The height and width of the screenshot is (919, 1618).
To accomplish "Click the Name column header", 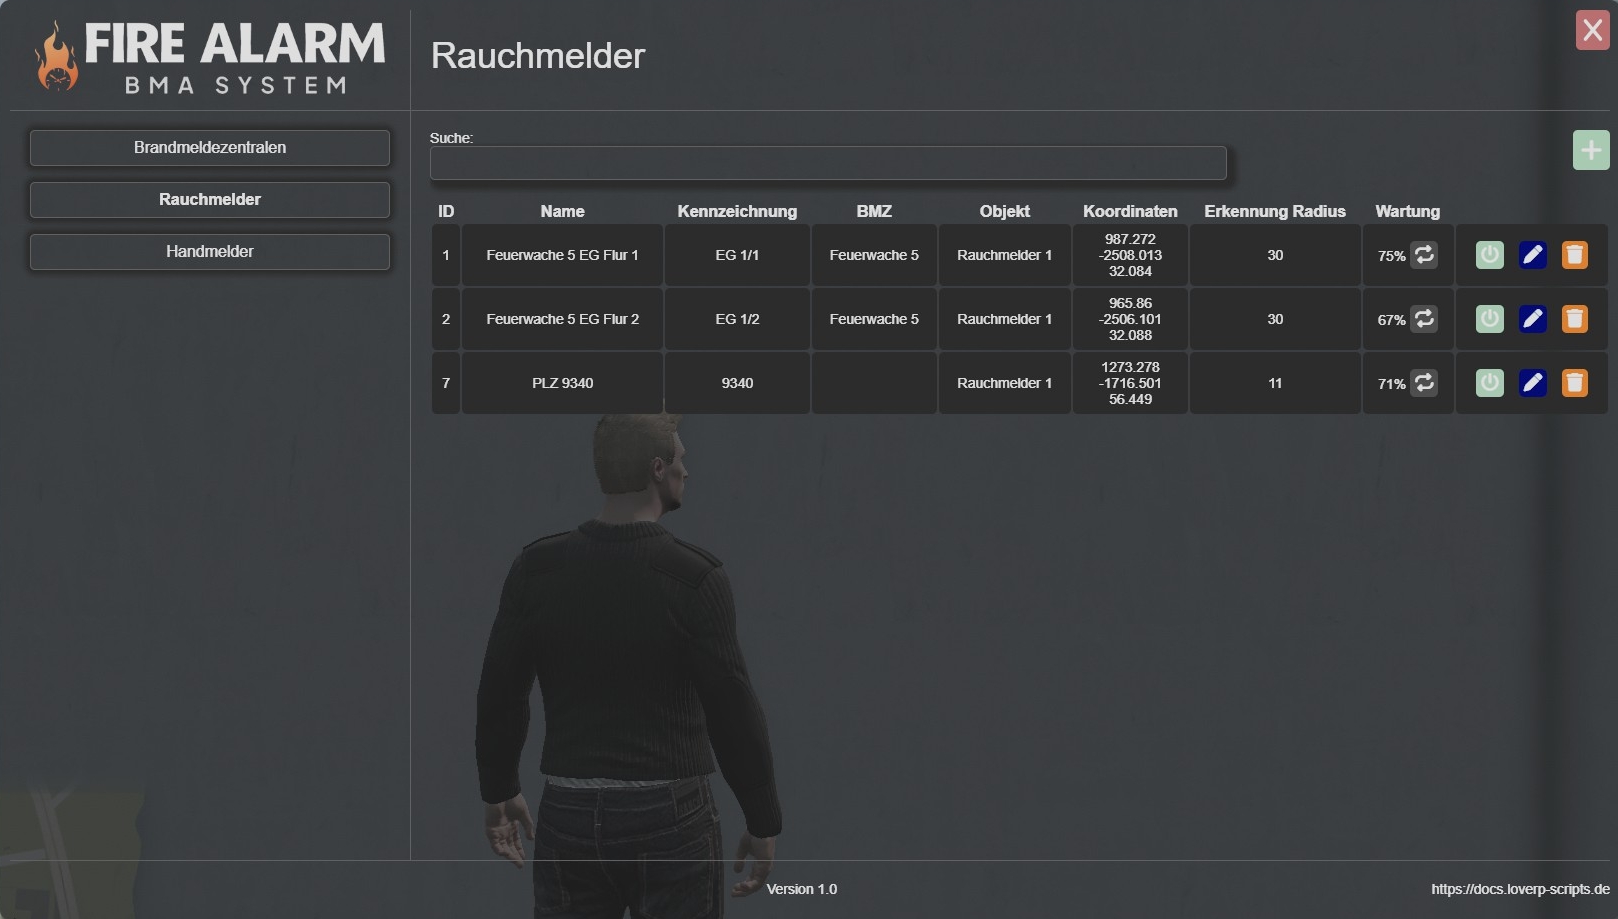I will (x=562, y=211).
